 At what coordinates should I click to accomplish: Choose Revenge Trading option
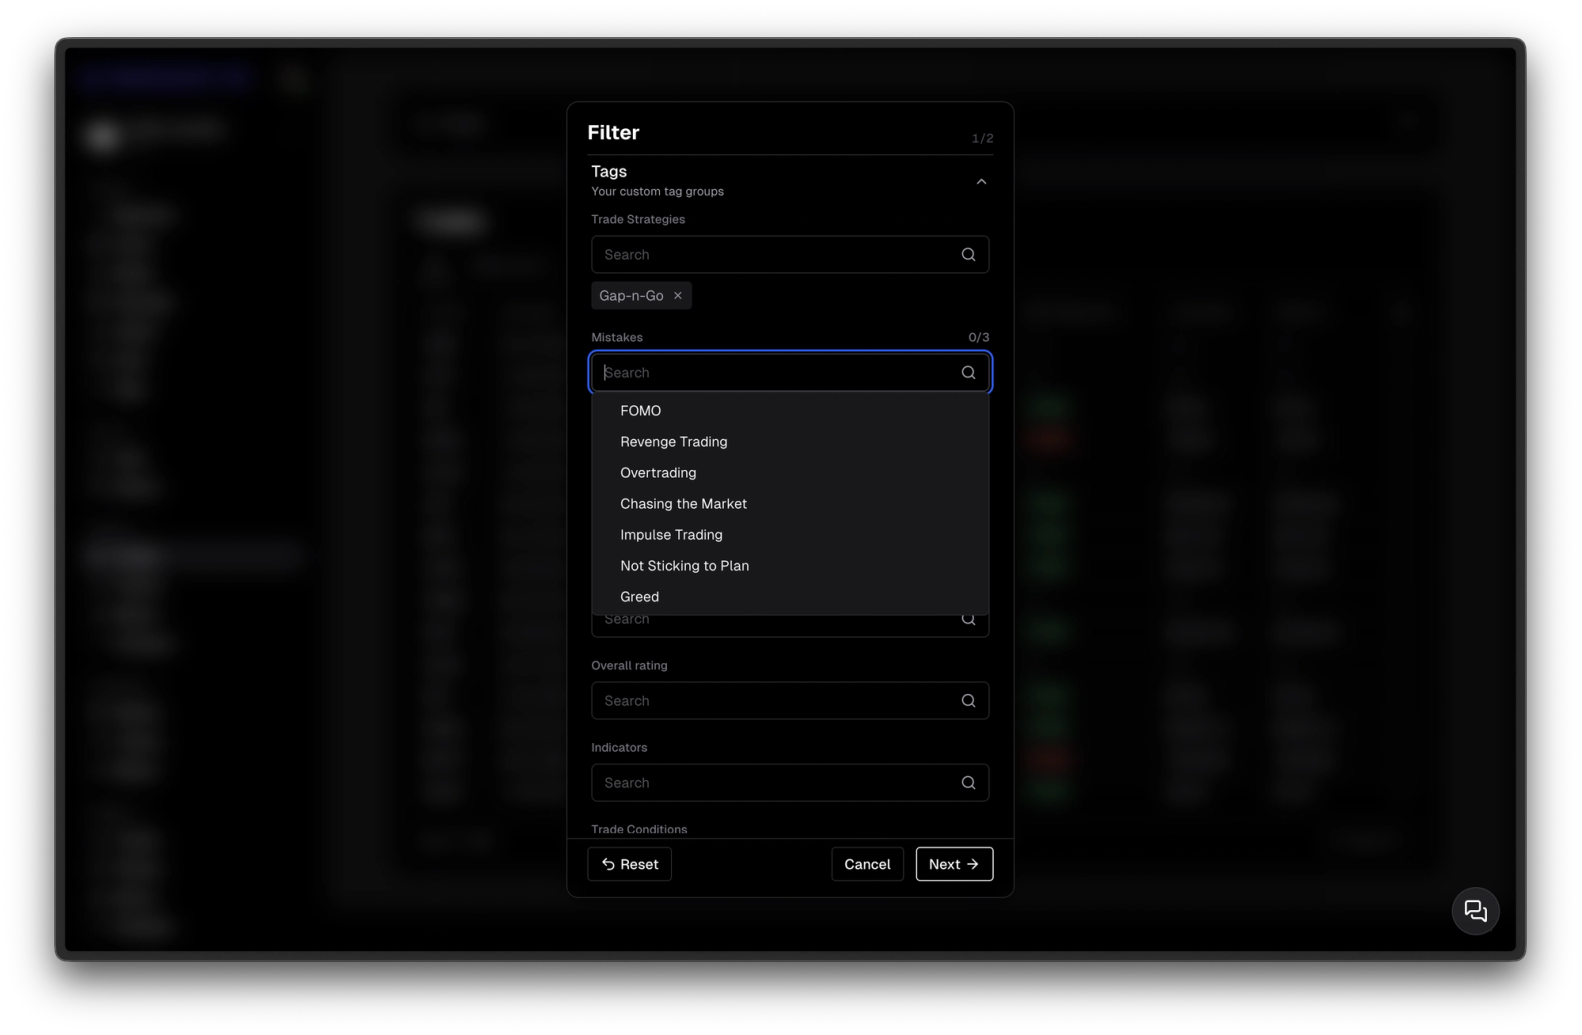click(x=790, y=442)
